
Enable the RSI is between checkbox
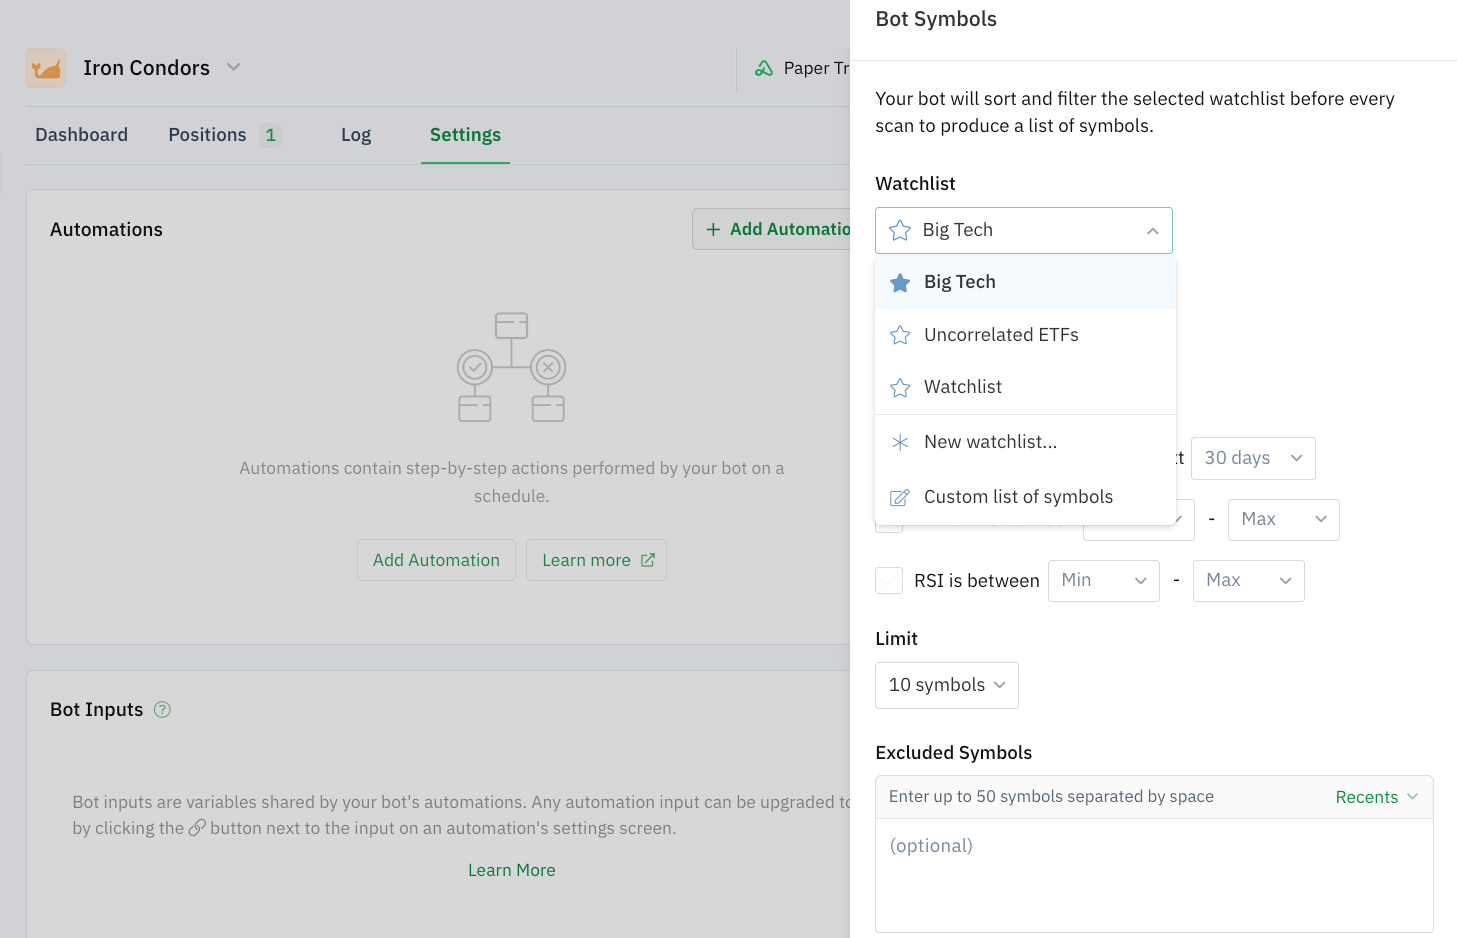tap(889, 580)
